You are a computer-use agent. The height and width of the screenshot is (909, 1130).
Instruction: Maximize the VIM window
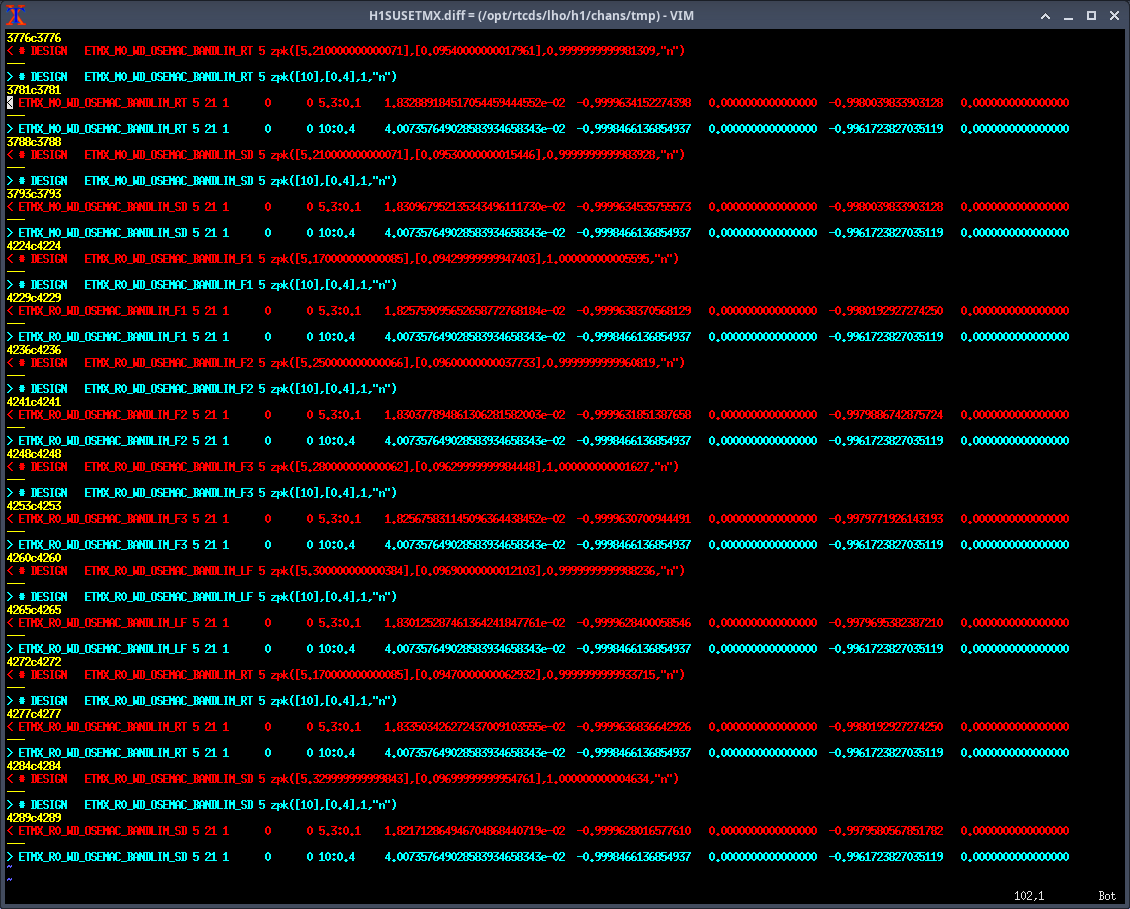[x=1091, y=15]
